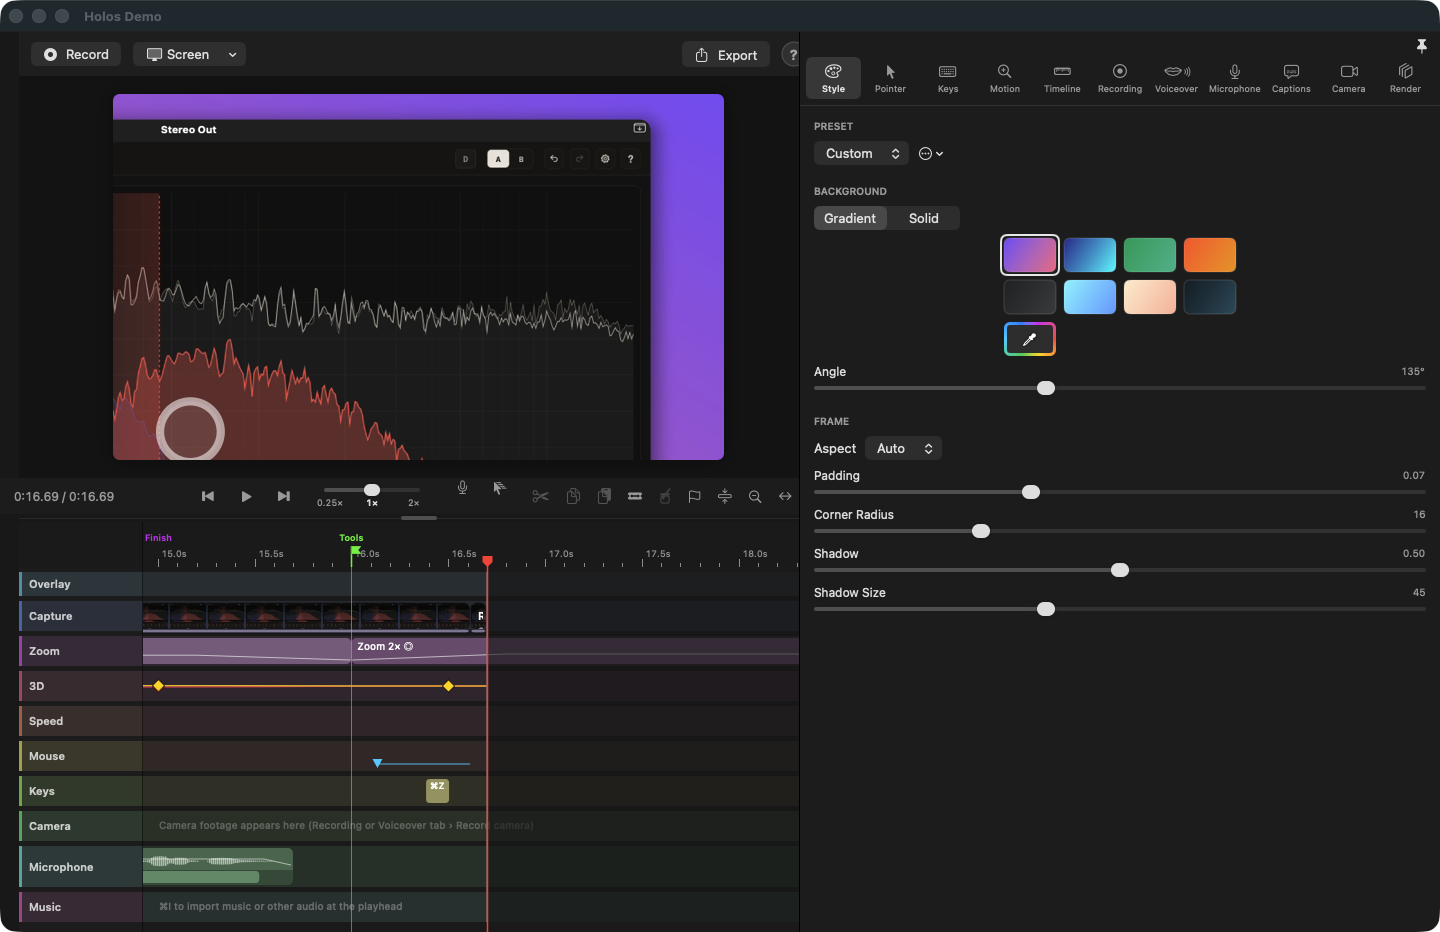Viewport: 1440px width, 932px height.
Task: Select the ⌘Z key event in Keys track
Action: [437, 790]
